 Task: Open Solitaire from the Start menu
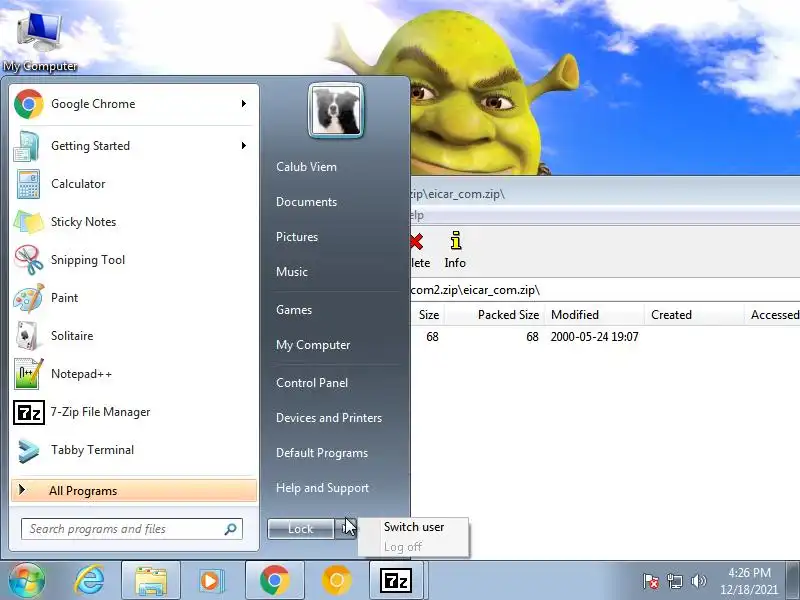(133, 336)
